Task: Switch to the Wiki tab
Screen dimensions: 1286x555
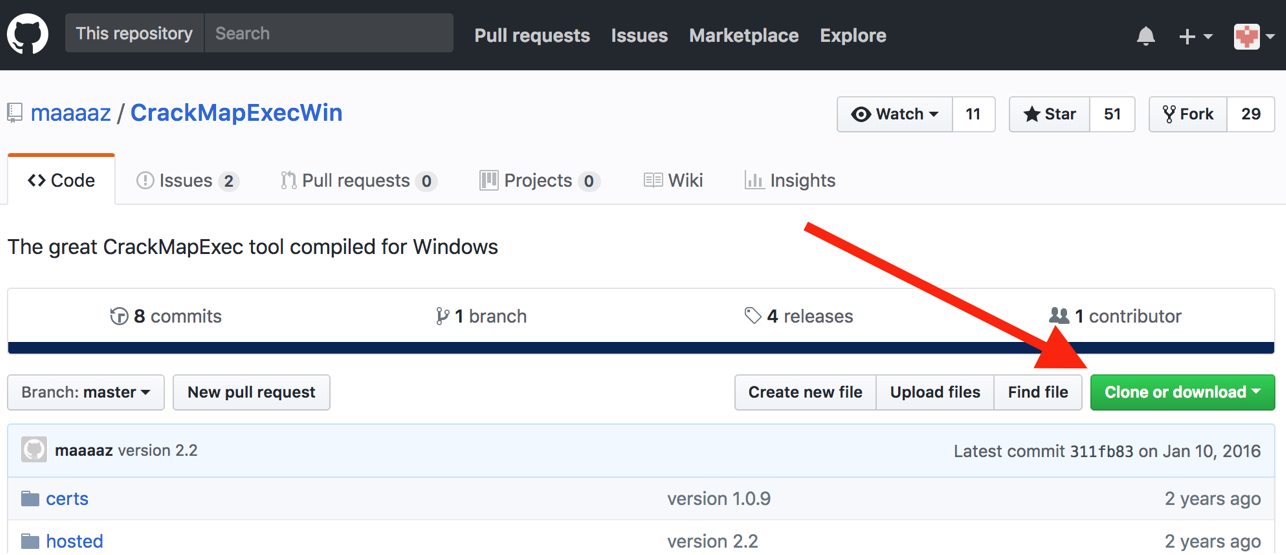Action: (673, 180)
